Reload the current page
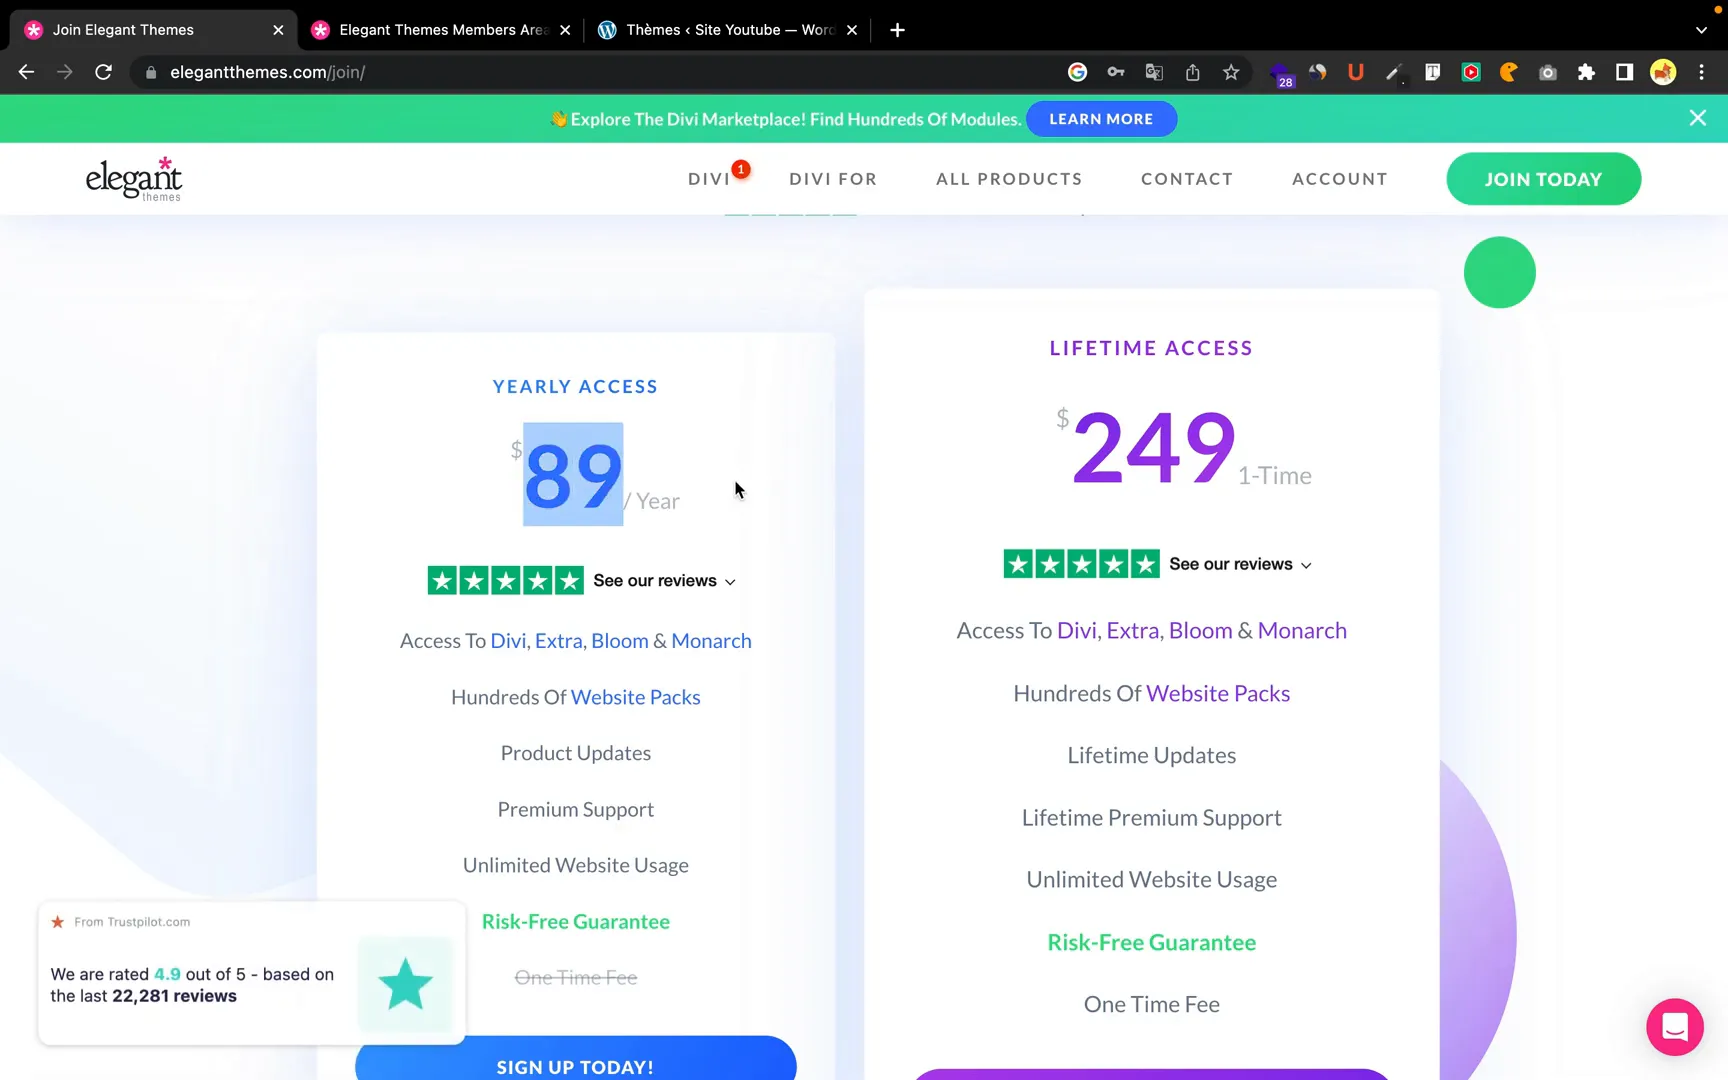Image resolution: width=1728 pixels, height=1080 pixels. [x=103, y=72]
